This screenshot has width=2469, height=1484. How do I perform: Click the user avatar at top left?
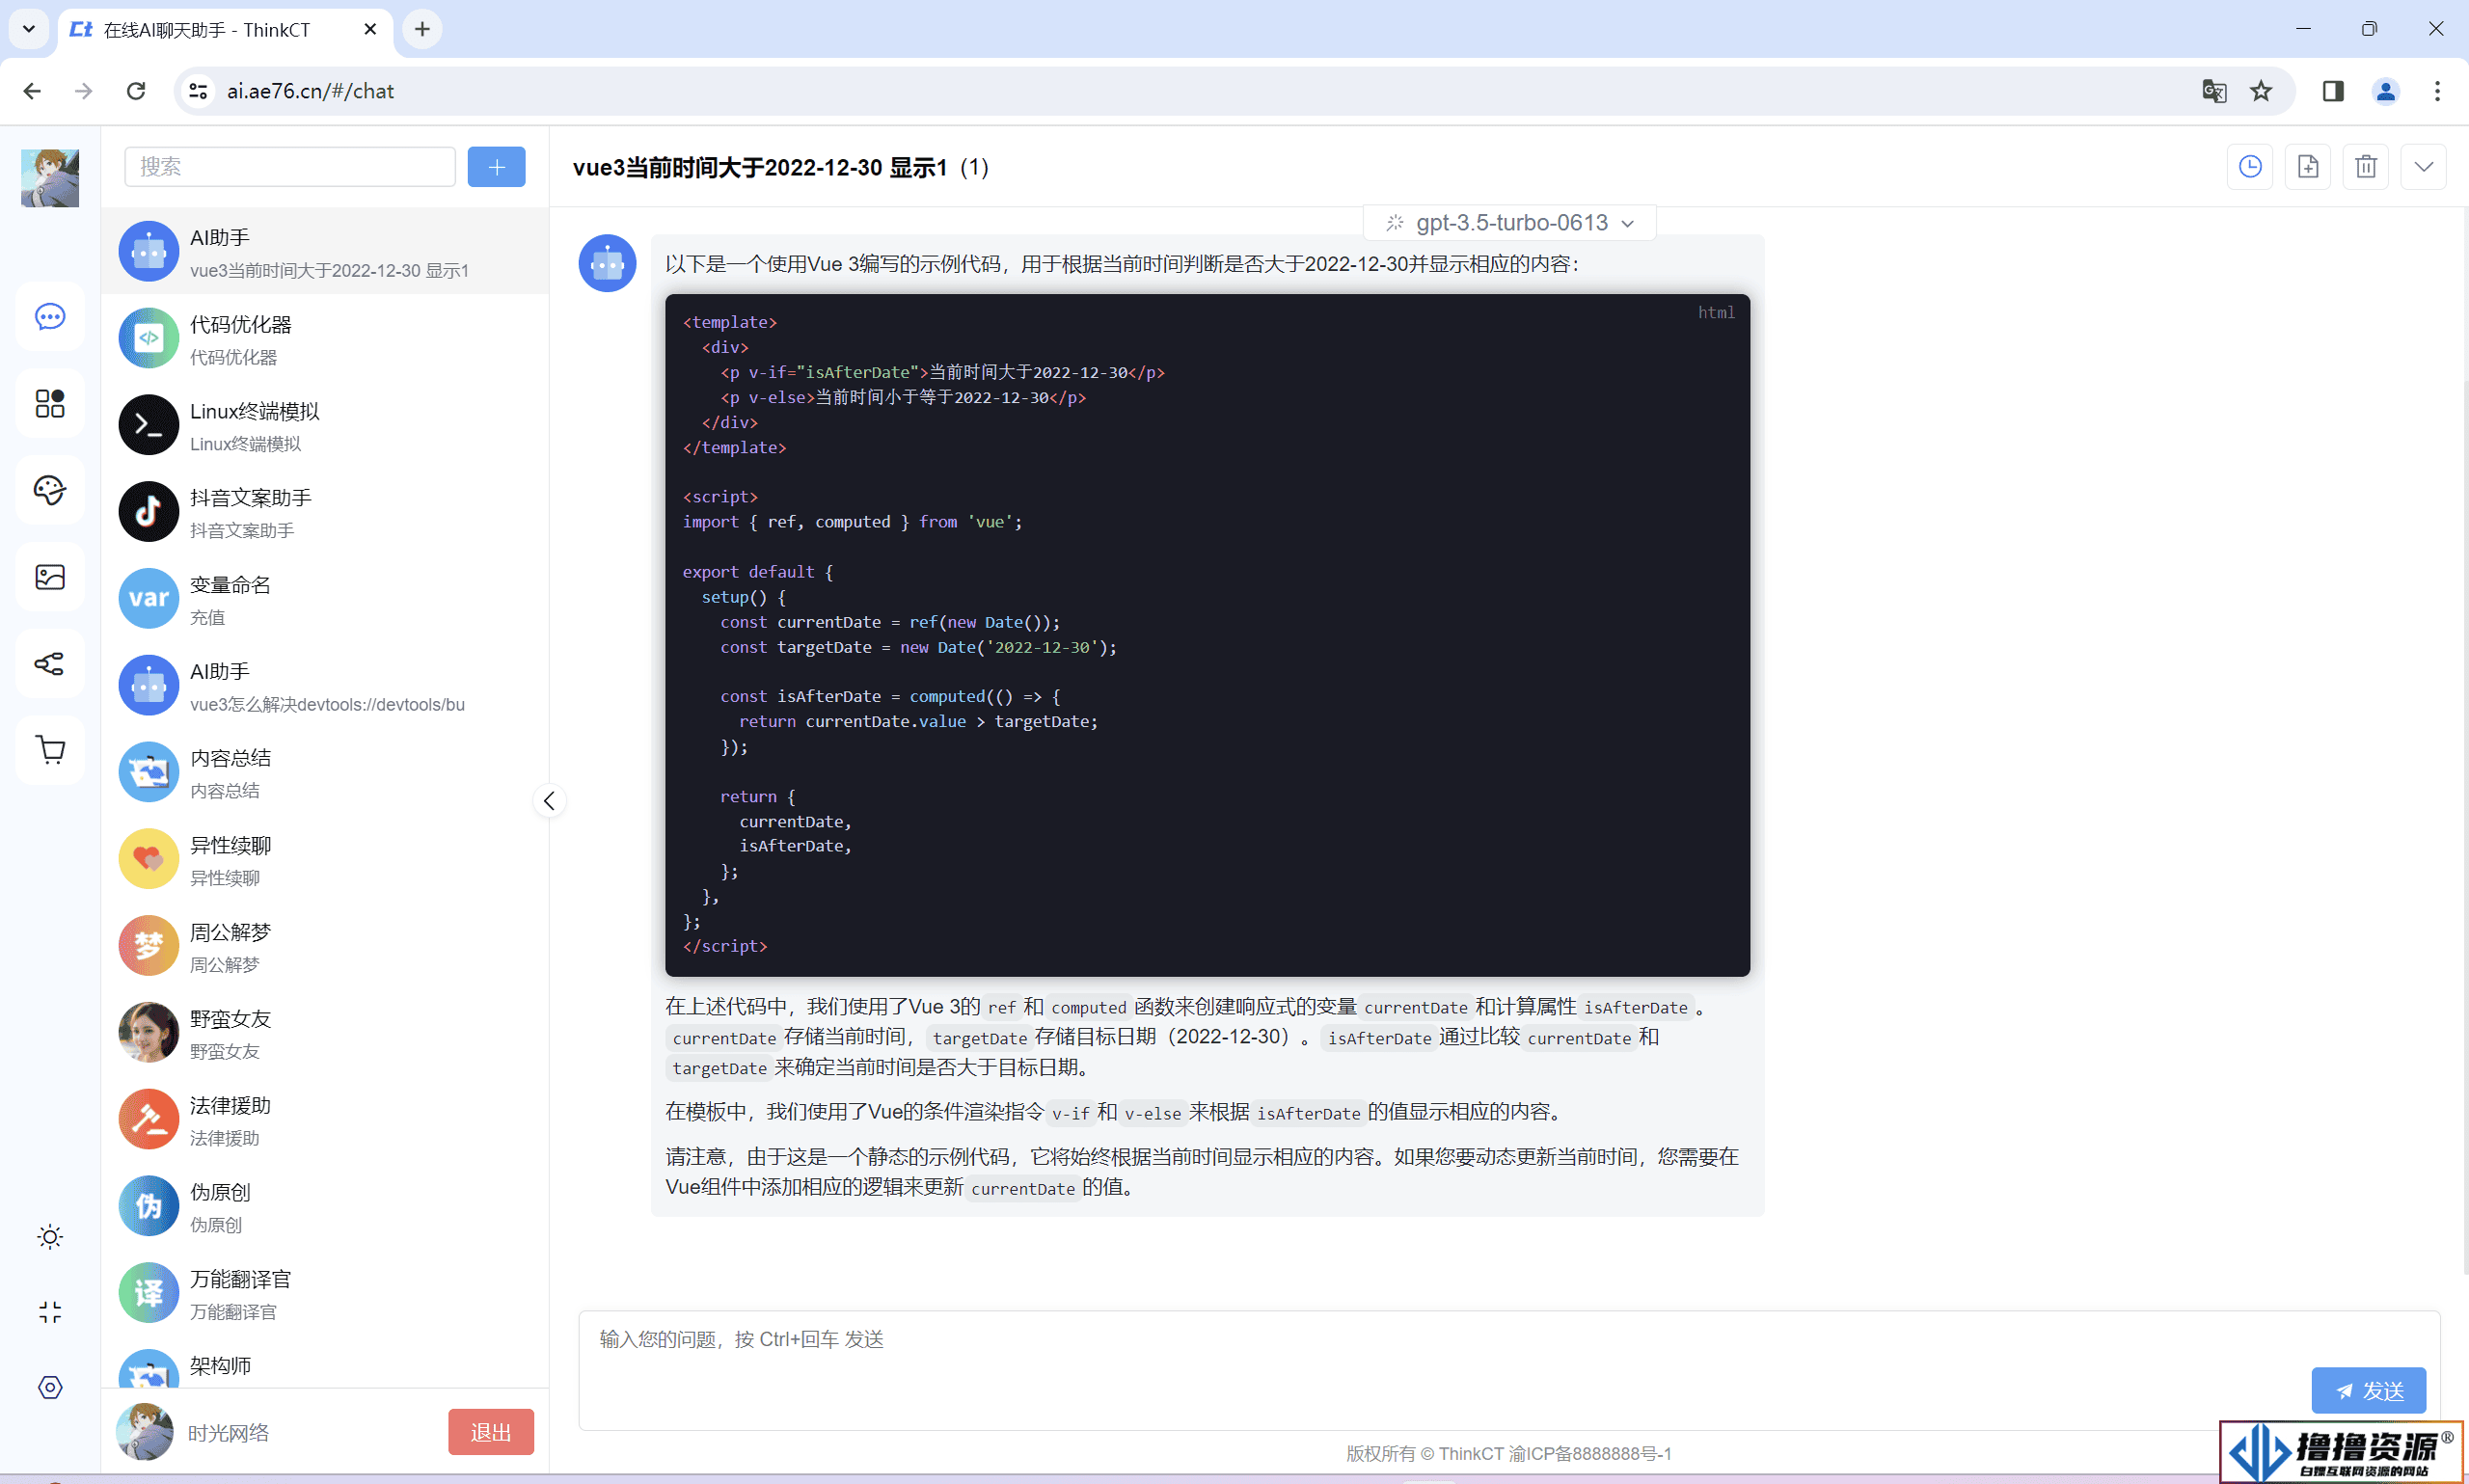point(50,178)
